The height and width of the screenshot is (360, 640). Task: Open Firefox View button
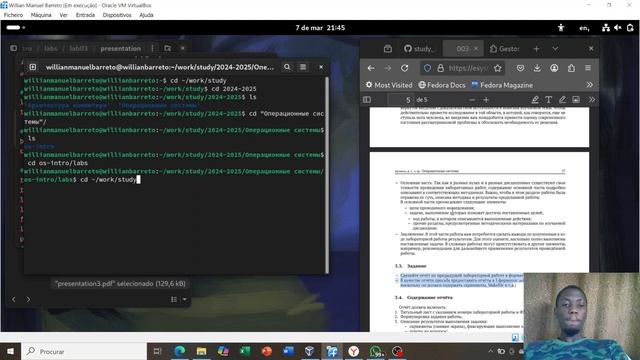[388, 49]
